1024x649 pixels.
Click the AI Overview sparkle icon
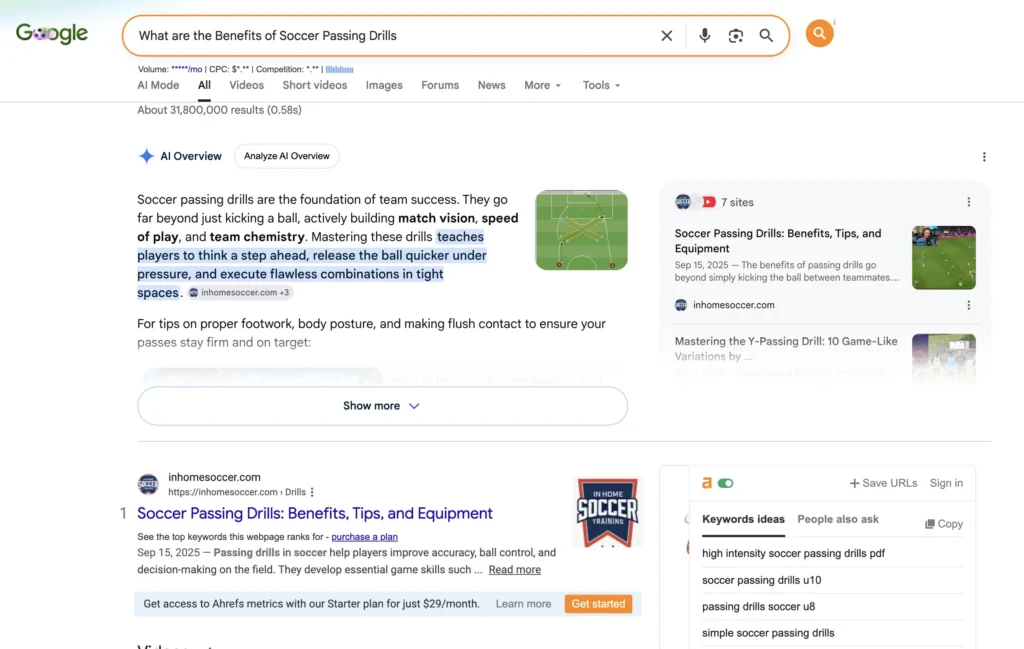tap(146, 156)
